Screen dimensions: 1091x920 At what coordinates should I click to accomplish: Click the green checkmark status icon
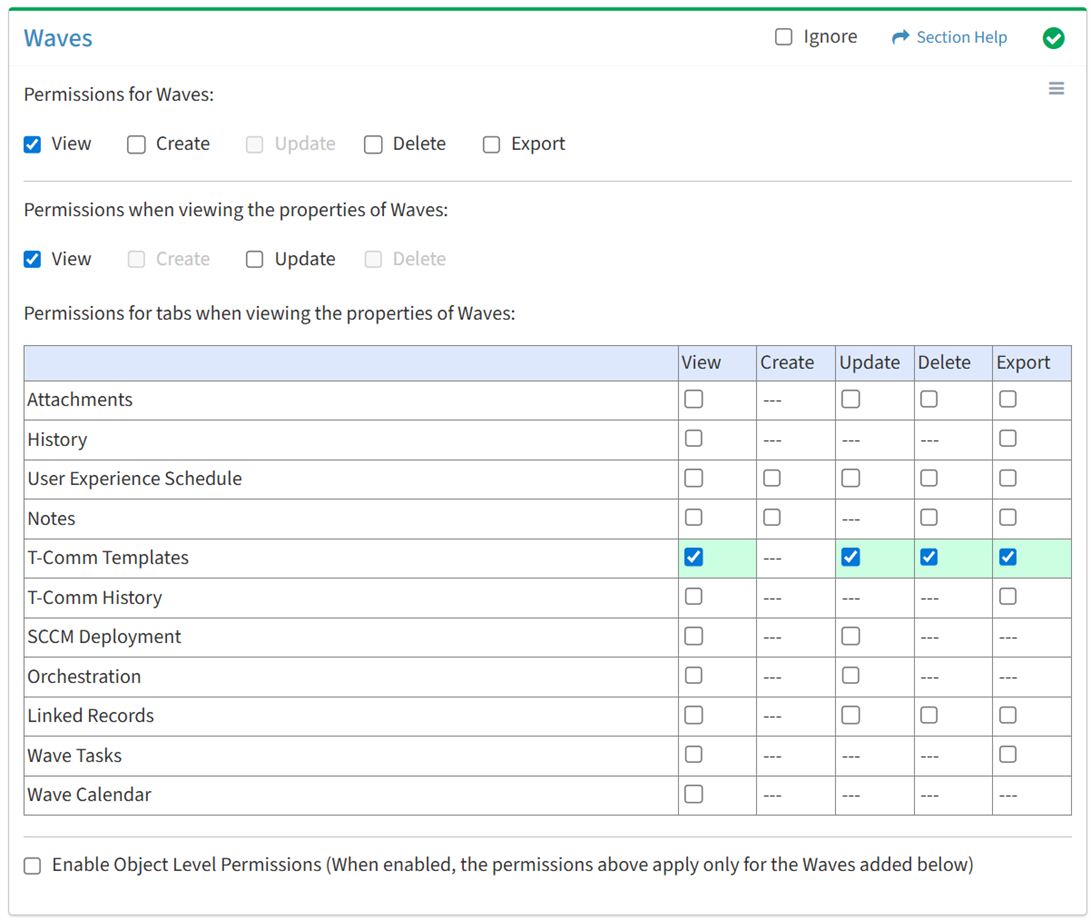1053,38
